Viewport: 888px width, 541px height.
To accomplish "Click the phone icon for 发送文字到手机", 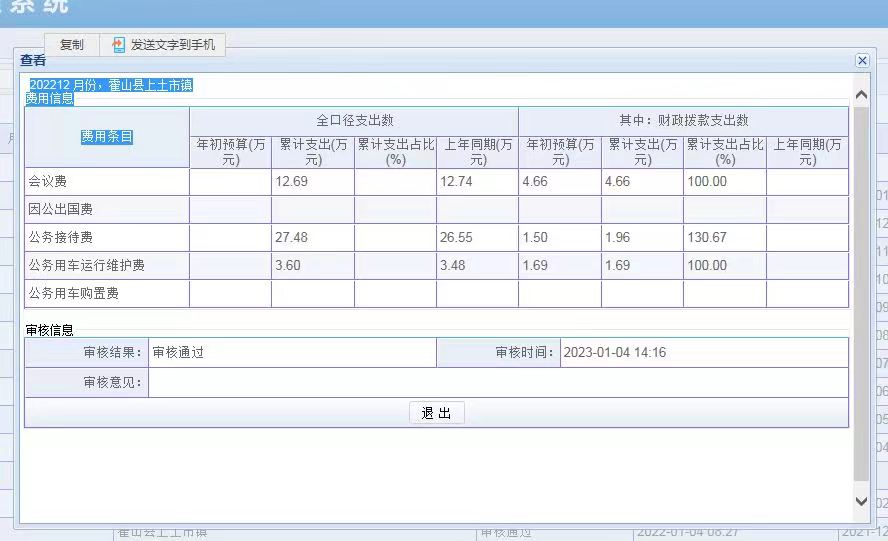I will (x=119, y=45).
